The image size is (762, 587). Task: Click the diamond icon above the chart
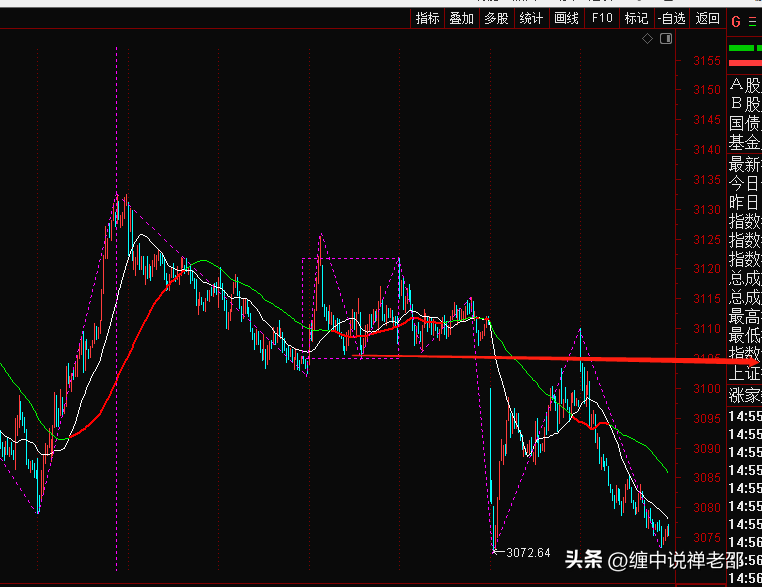[647, 38]
